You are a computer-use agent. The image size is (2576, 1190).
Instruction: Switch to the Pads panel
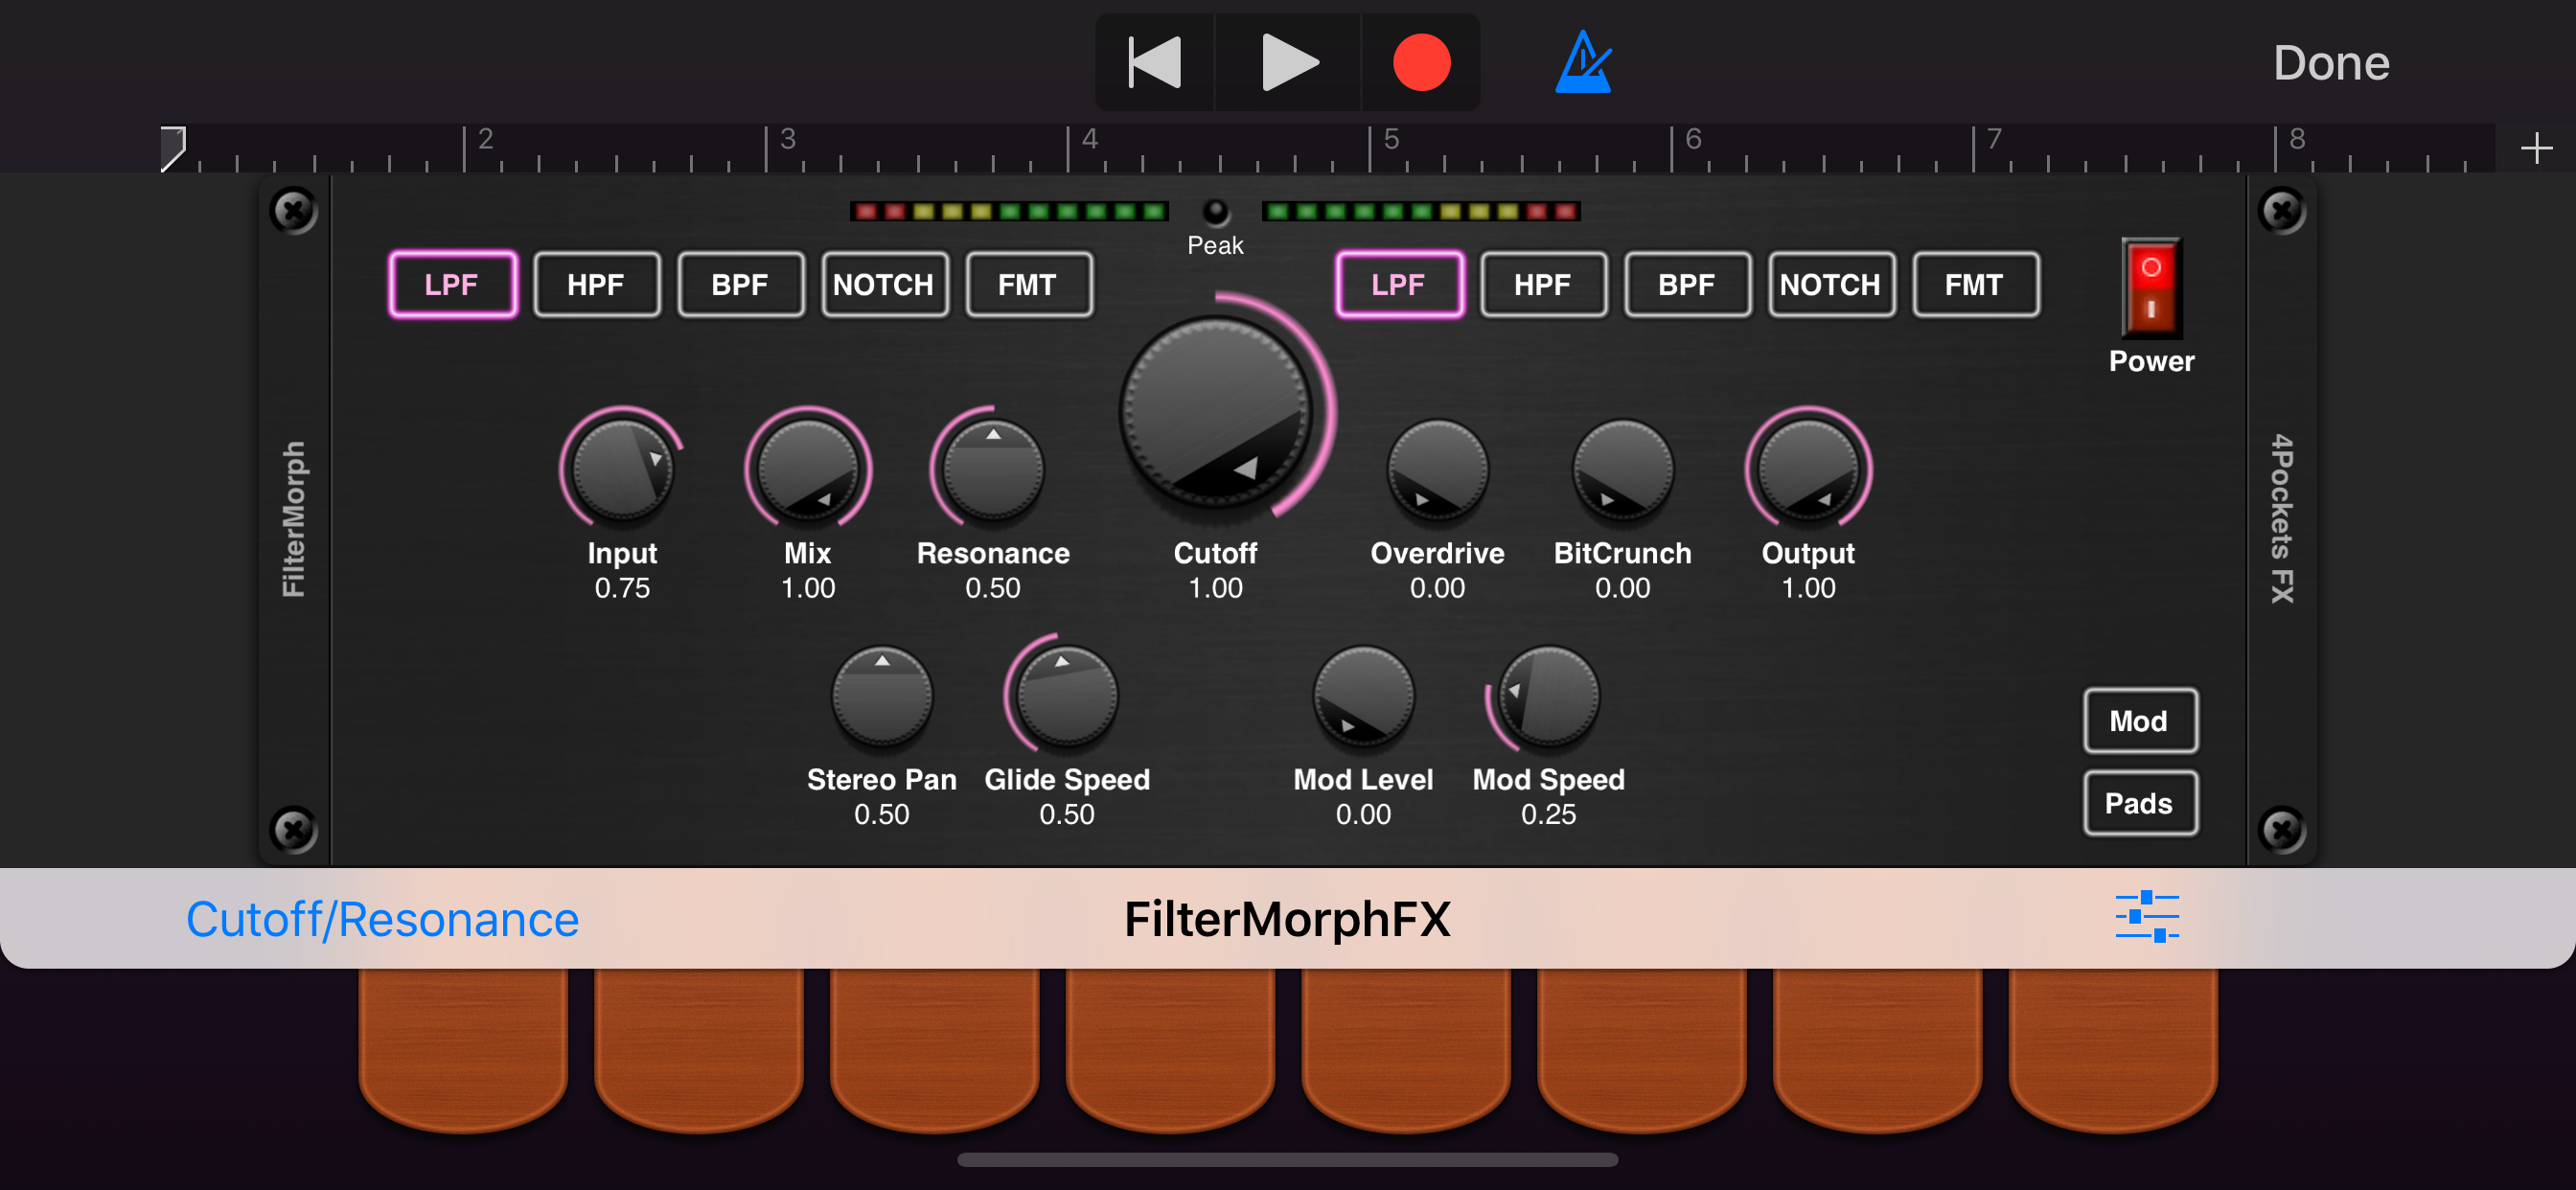coord(2139,803)
